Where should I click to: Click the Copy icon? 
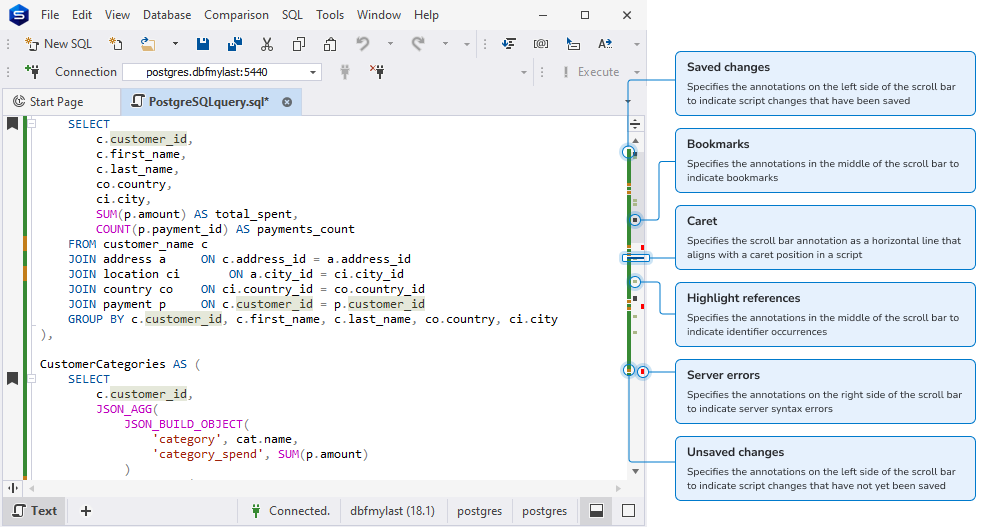[298, 43]
